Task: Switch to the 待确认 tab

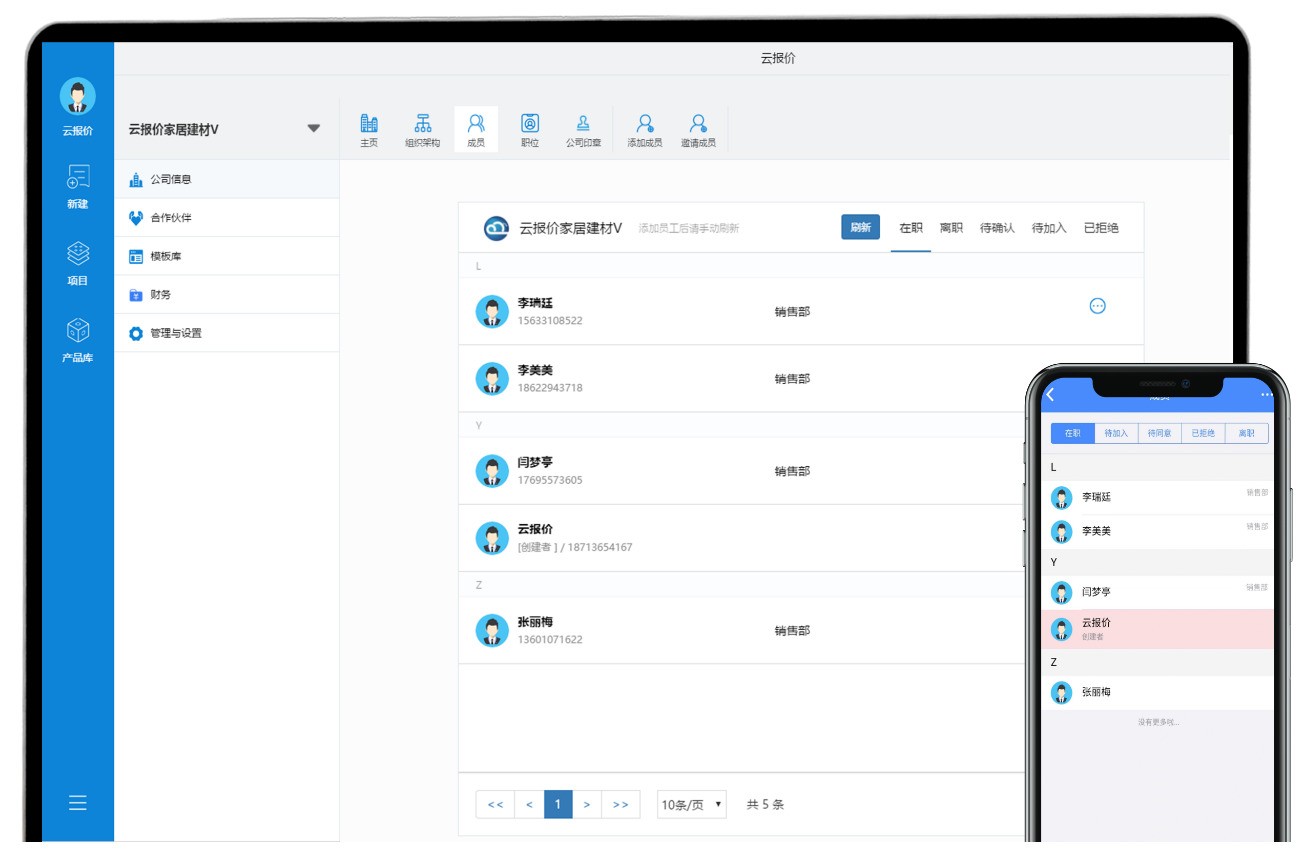Action: [x=997, y=228]
